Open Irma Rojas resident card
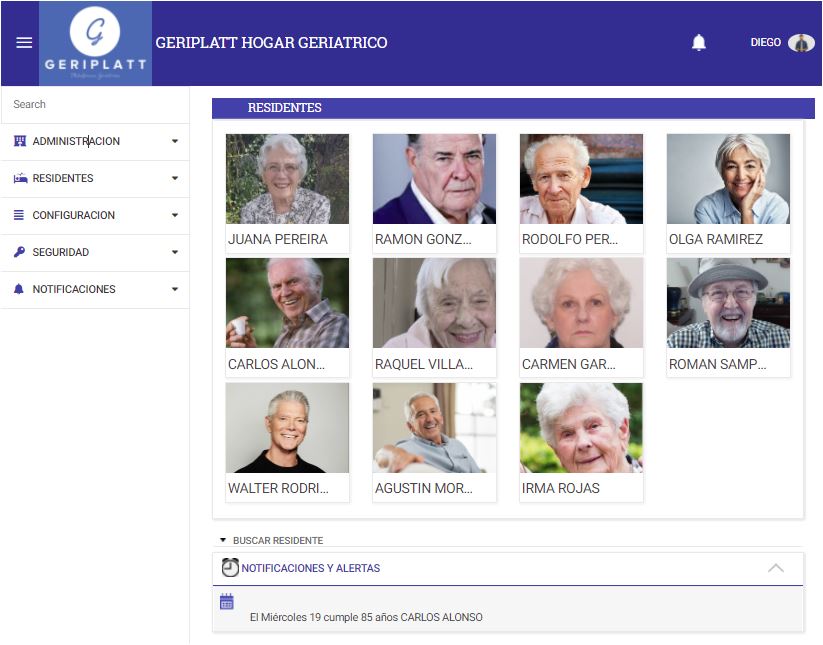This screenshot has width=823, height=645. tap(581, 442)
